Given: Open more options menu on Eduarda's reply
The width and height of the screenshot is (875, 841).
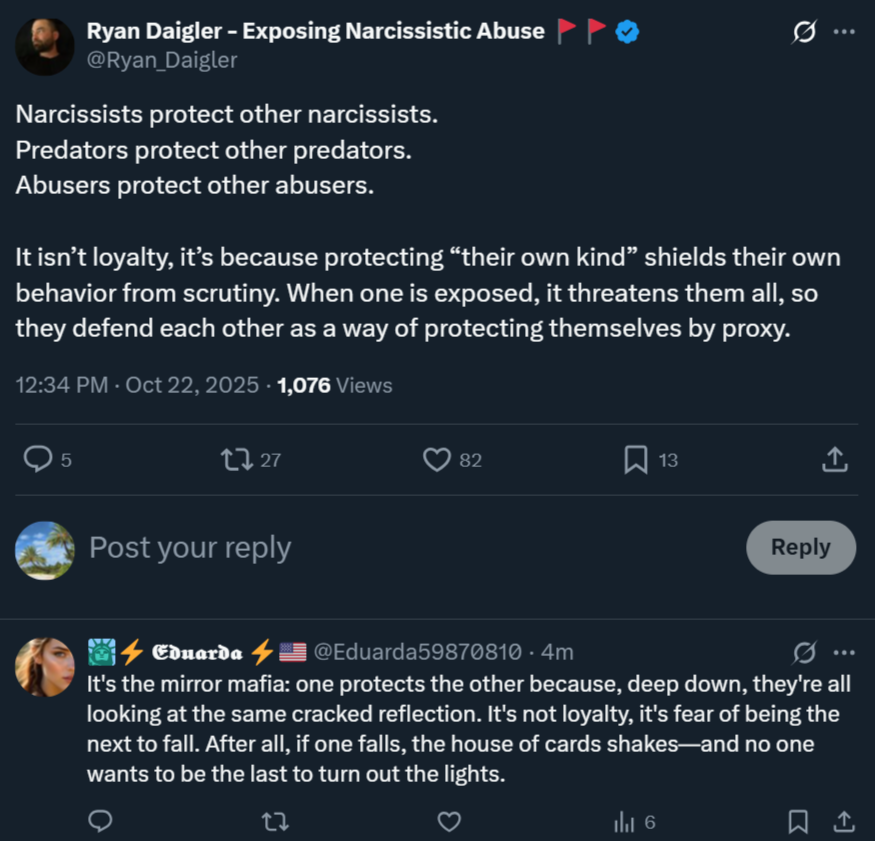Looking at the screenshot, I should (x=844, y=652).
